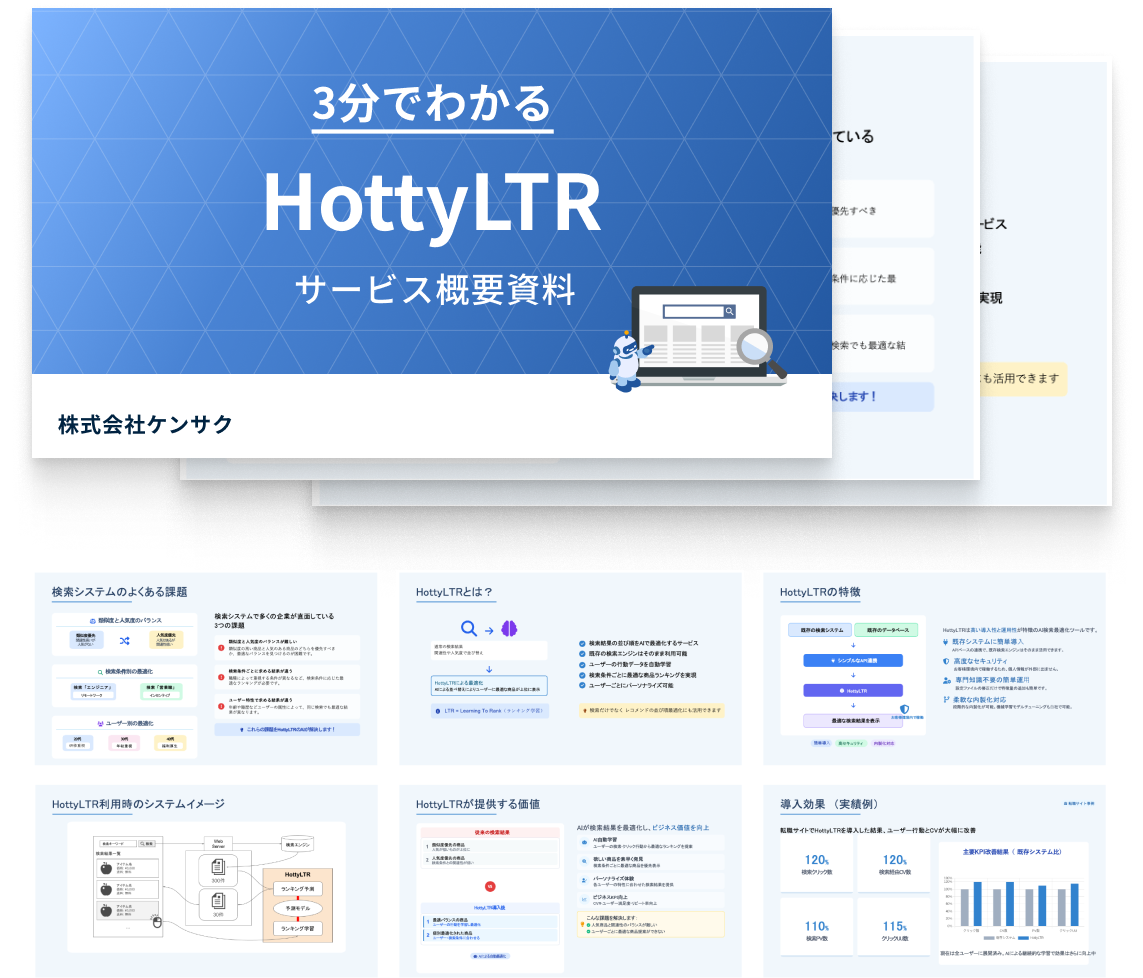
Task: Open the 検索システムのよくある課題 slide thumbnail
Action: [206, 668]
